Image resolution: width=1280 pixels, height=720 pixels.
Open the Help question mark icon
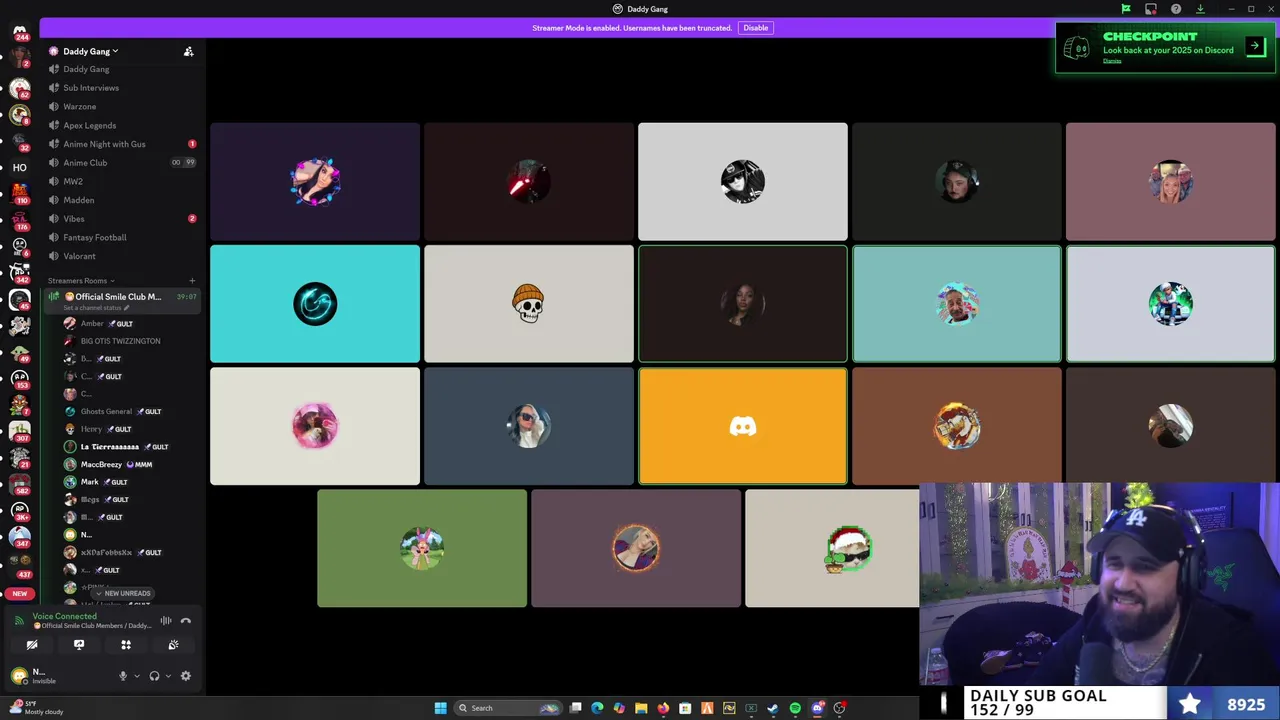tap(1176, 9)
